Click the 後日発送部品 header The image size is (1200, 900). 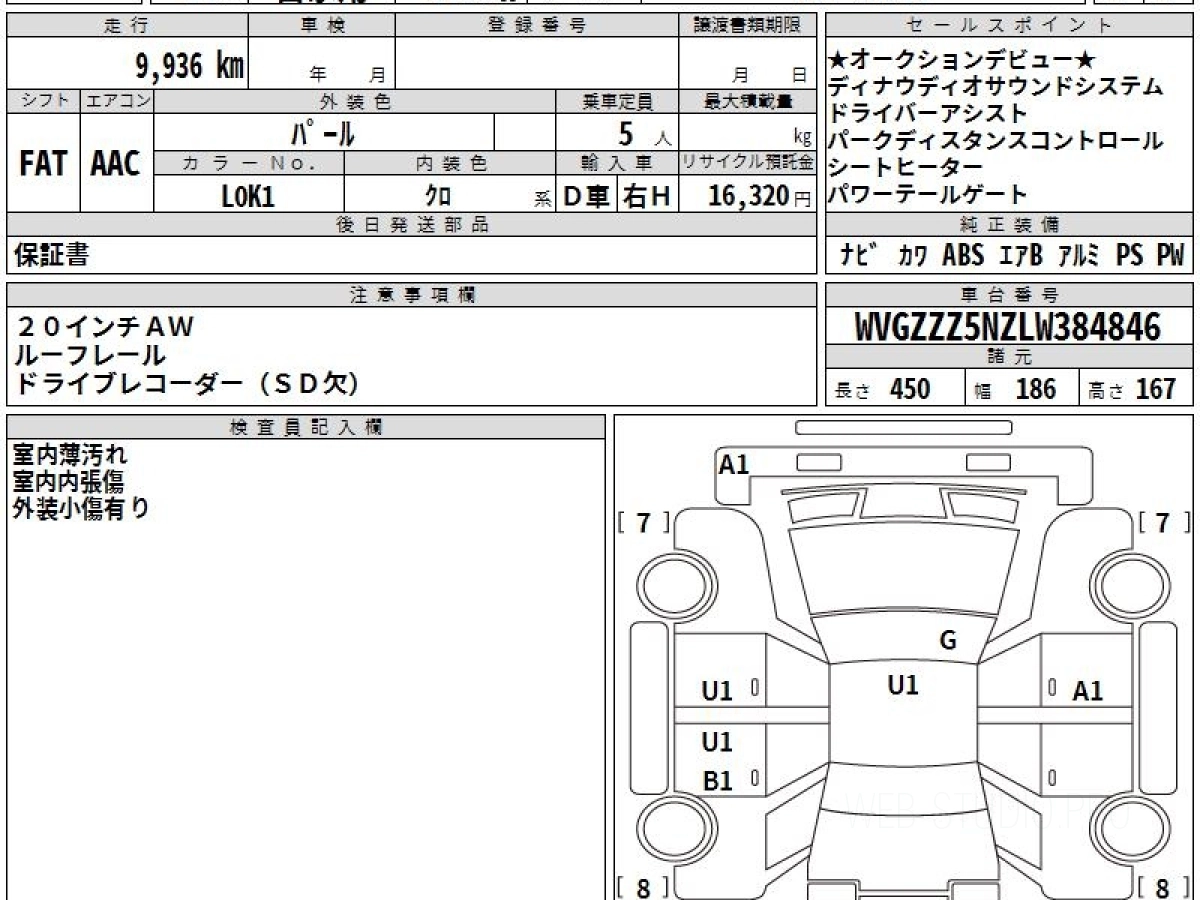point(412,225)
